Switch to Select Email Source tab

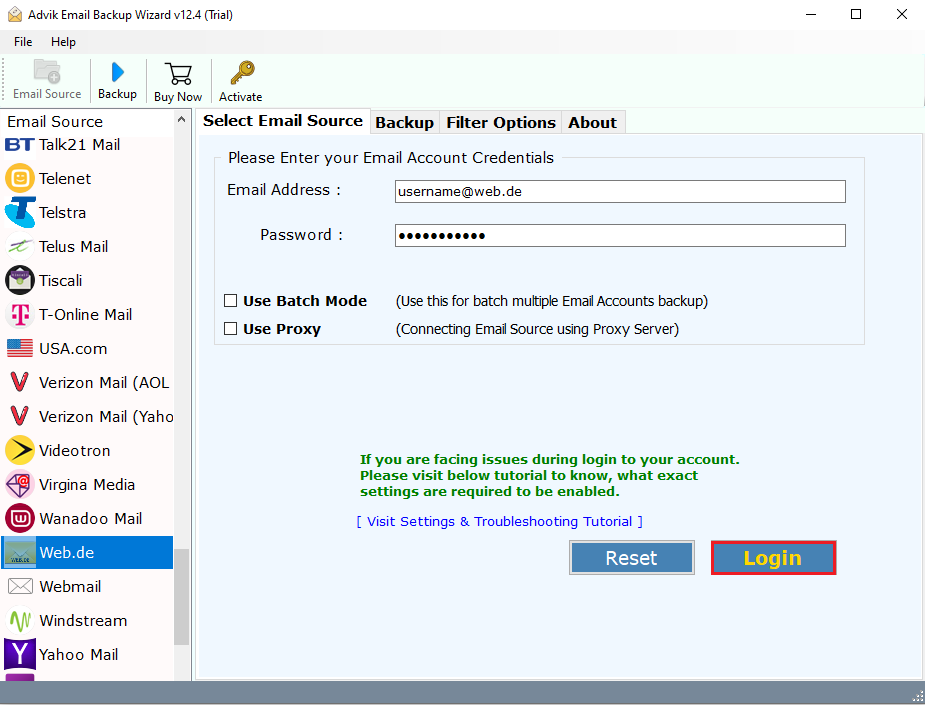click(x=283, y=121)
